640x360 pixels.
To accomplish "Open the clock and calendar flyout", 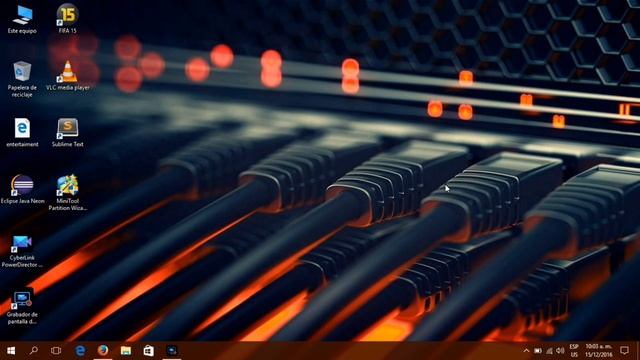I will [x=599, y=351].
